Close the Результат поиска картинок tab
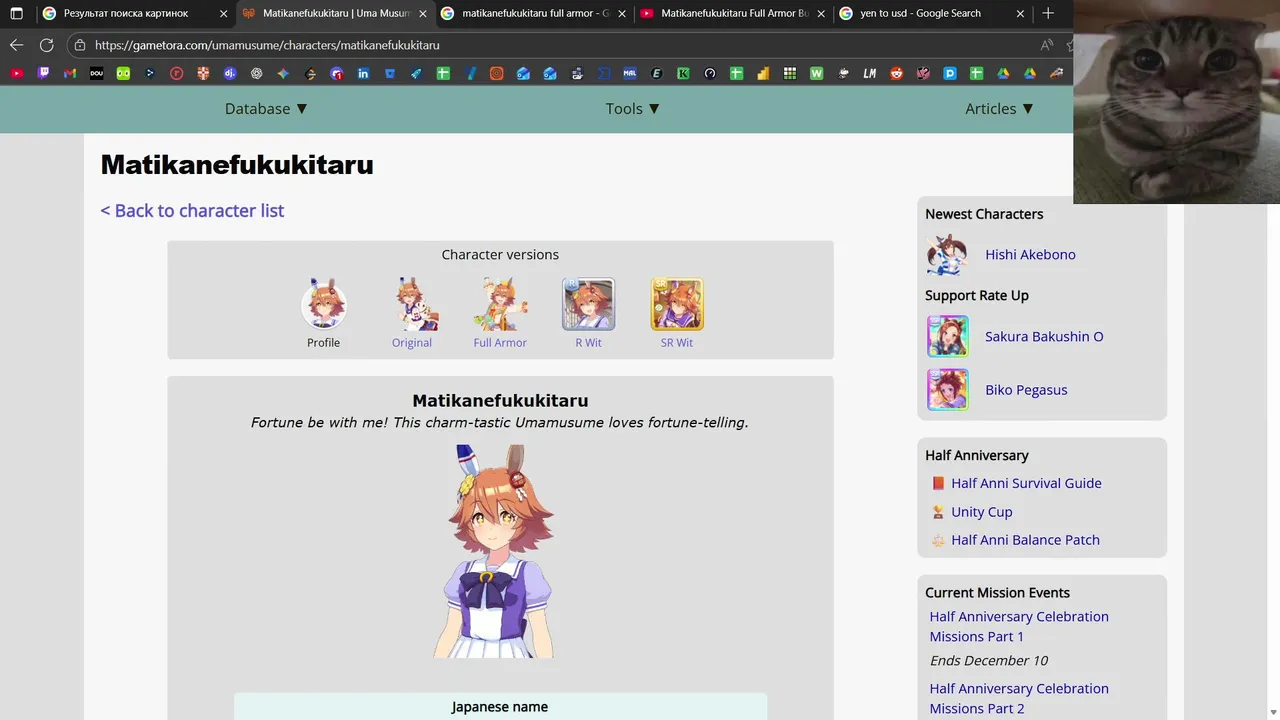The height and width of the screenshot is (720, 1280). pyautogui.click(x=223, y=13)
